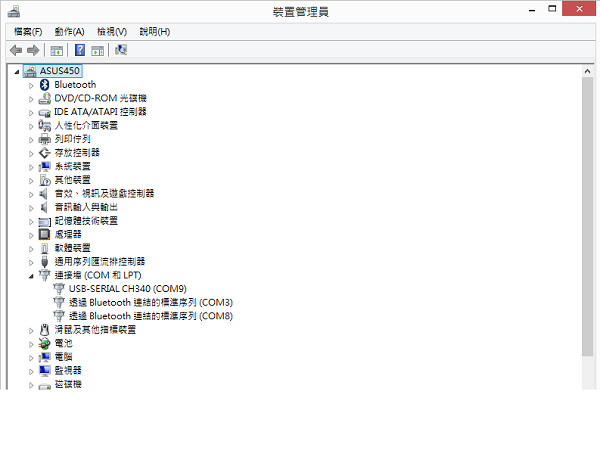
Task: Expand the 其他裝置 category
Action: [31, 181]
